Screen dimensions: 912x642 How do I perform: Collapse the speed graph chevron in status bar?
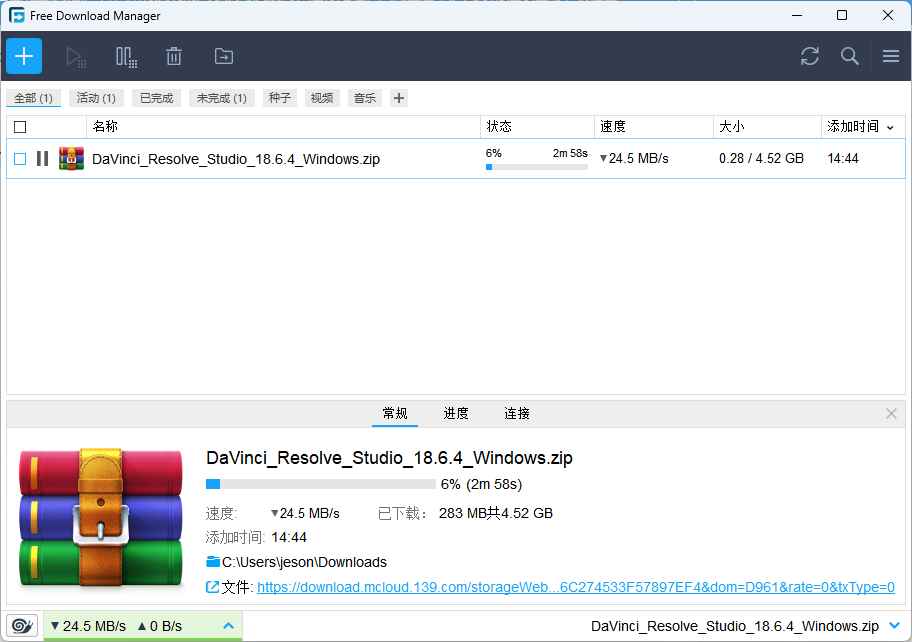click(228, 626)
